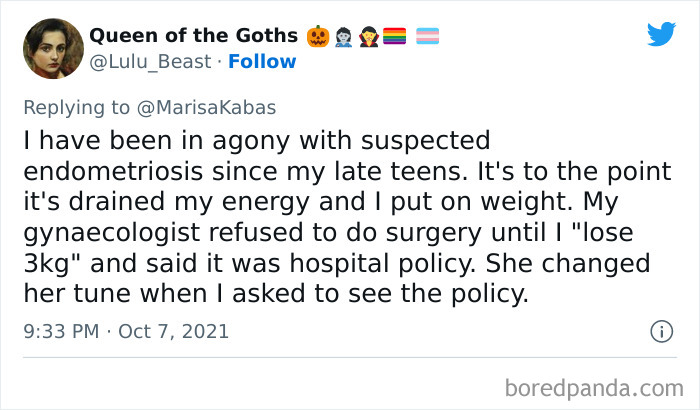Click the @Lulu_Beast handle
The width and height of the screenshot is (700, 410).
point(148,61)
